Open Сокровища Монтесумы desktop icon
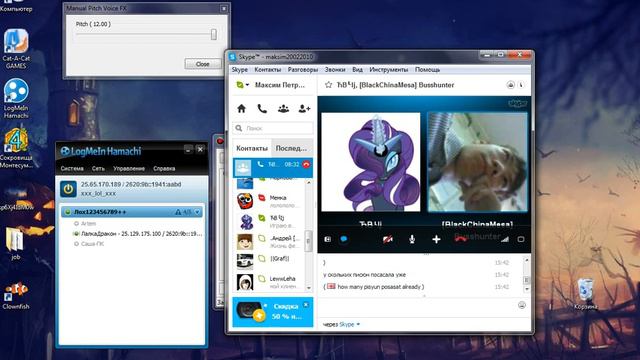 click(x=16, y=148)
